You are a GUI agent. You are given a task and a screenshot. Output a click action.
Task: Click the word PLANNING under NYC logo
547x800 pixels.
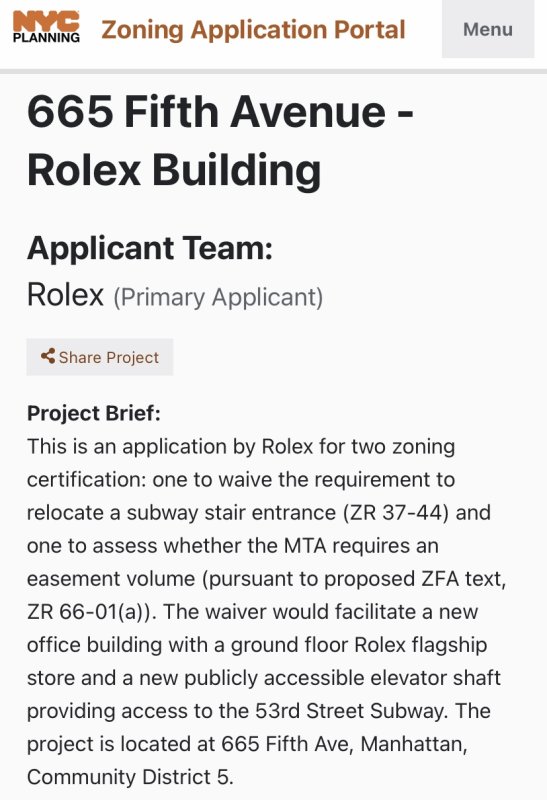pos(46,37)
